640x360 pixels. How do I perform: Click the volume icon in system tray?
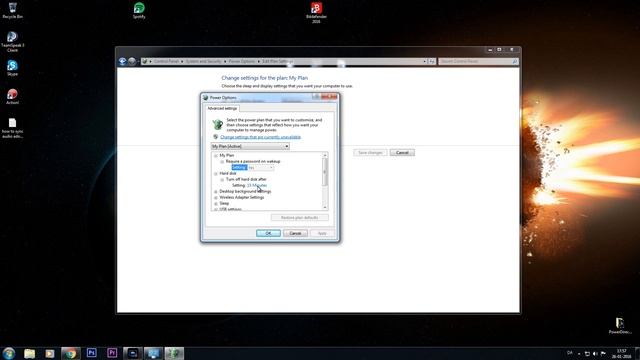(595, 353)
